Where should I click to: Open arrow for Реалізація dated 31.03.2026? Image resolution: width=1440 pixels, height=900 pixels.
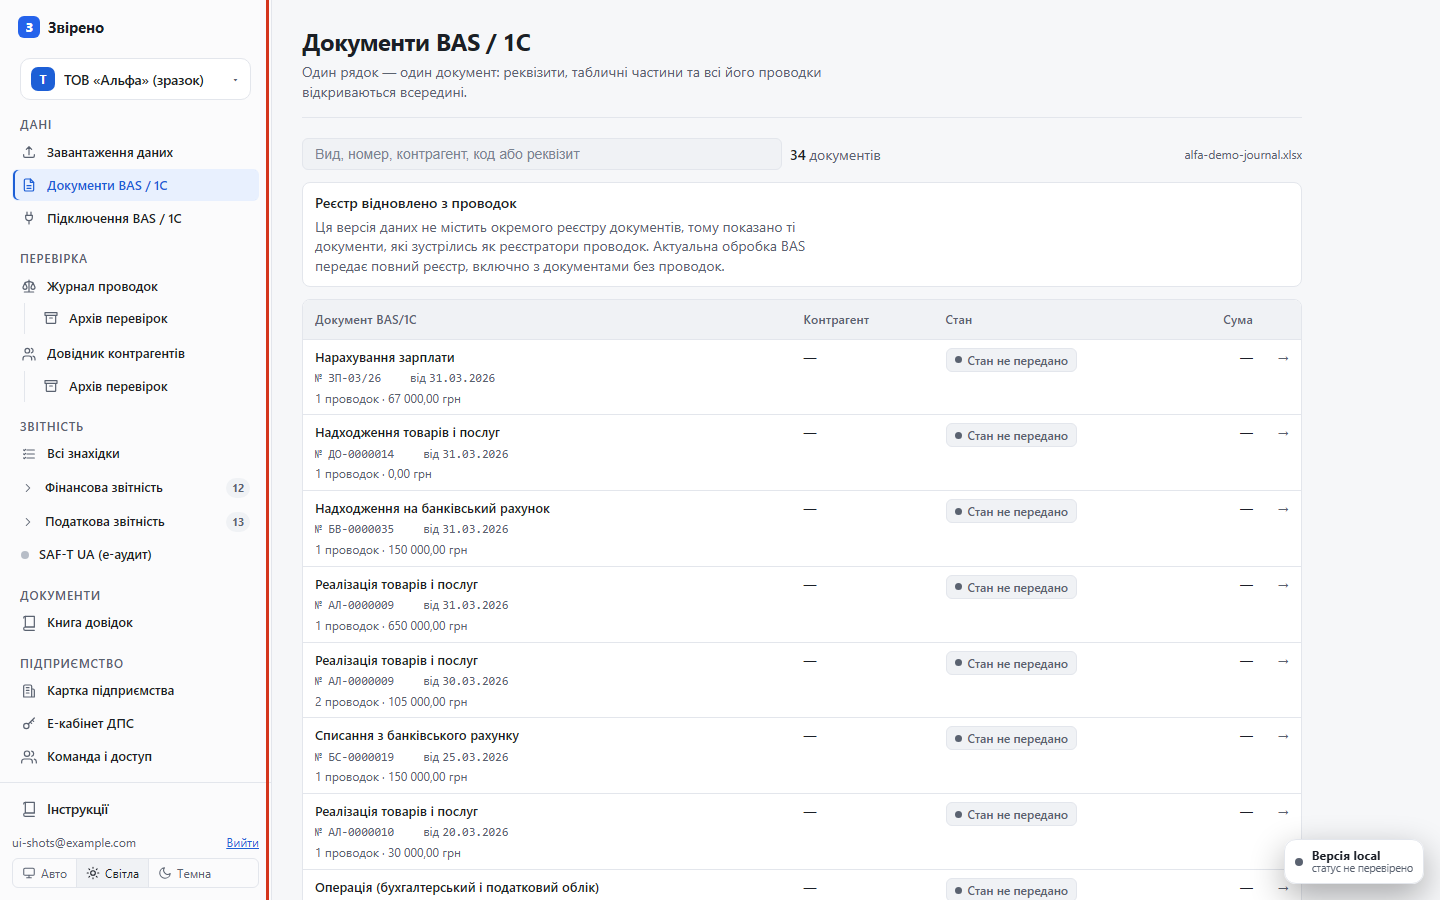[1283, 585]
